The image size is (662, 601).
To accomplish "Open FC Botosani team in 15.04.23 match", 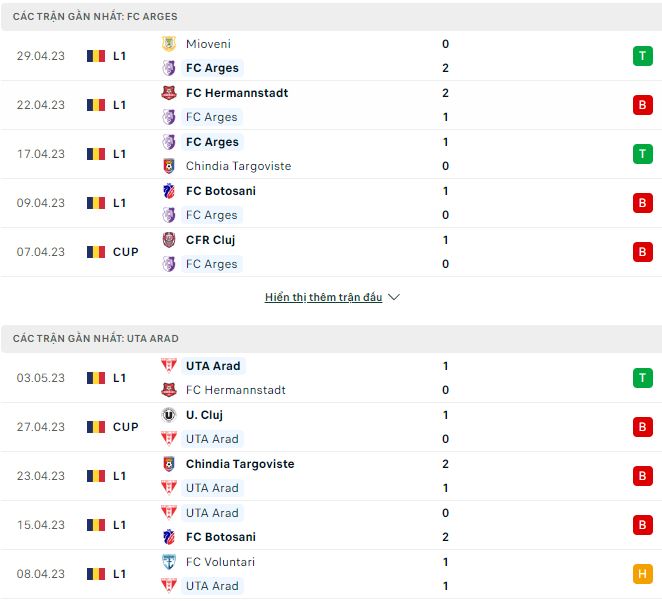I will coord(221,537).
